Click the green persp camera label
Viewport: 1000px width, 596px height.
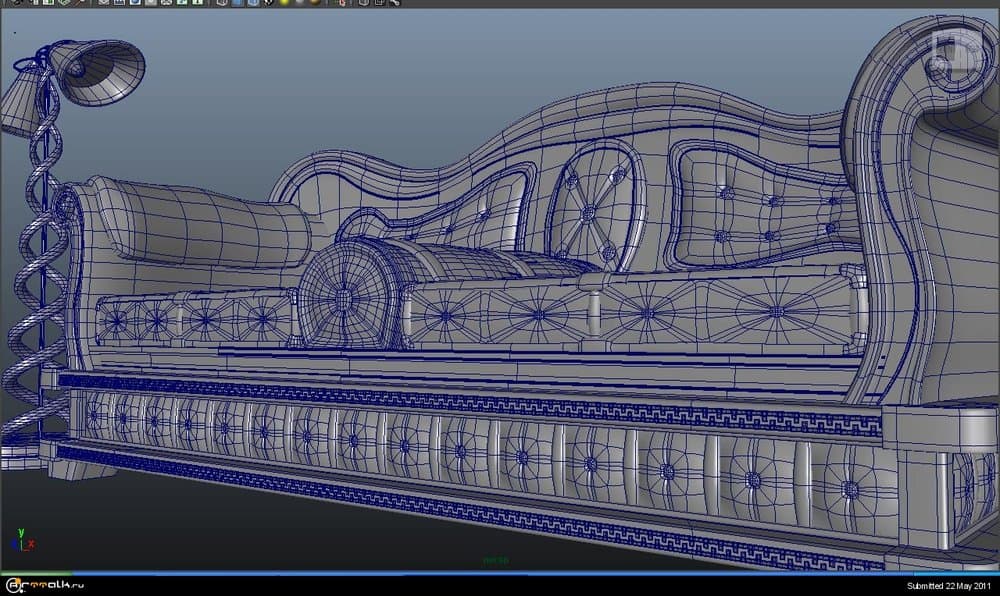(x=495, y=560)
